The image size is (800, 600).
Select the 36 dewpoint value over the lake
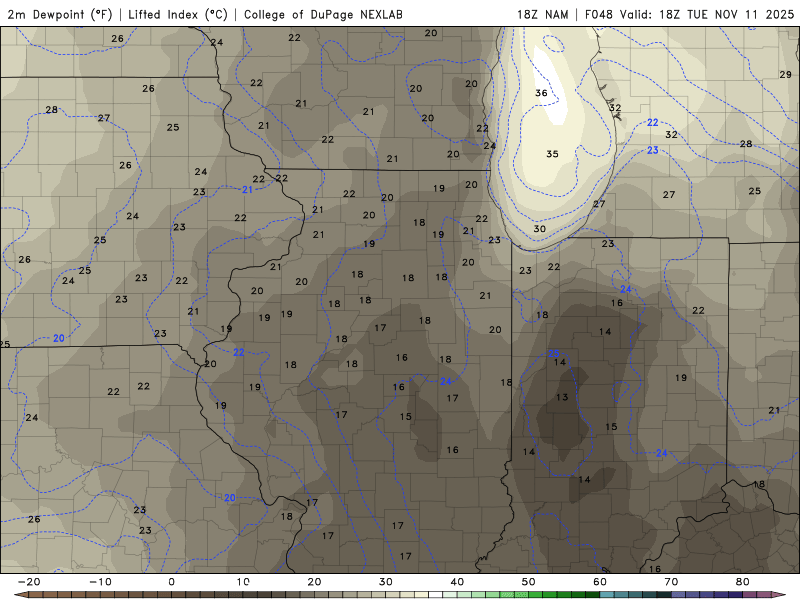pyautogui.click(x=541, y=93)
